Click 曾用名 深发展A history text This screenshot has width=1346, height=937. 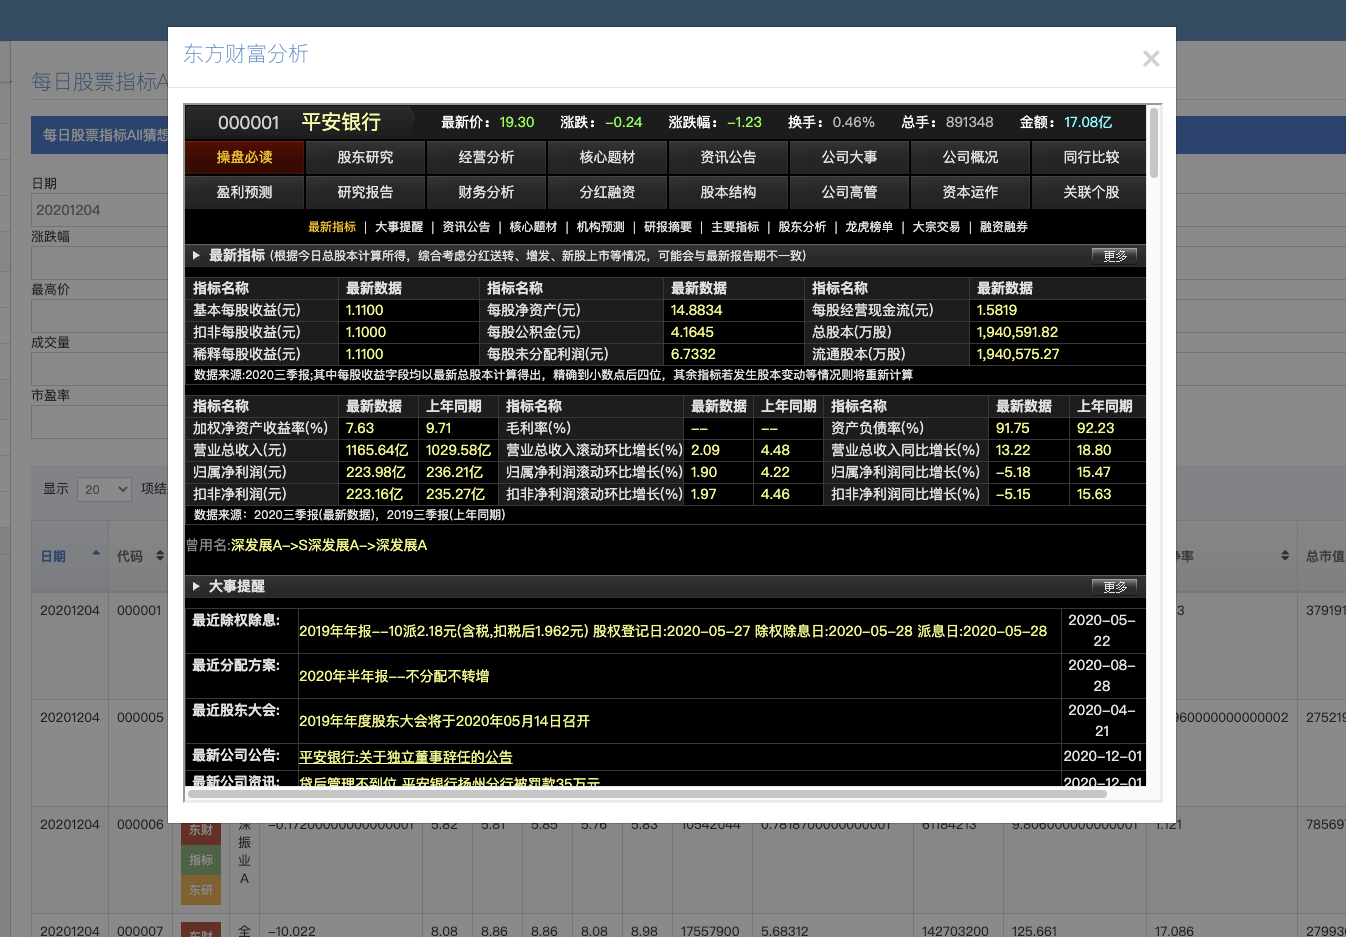329,545
